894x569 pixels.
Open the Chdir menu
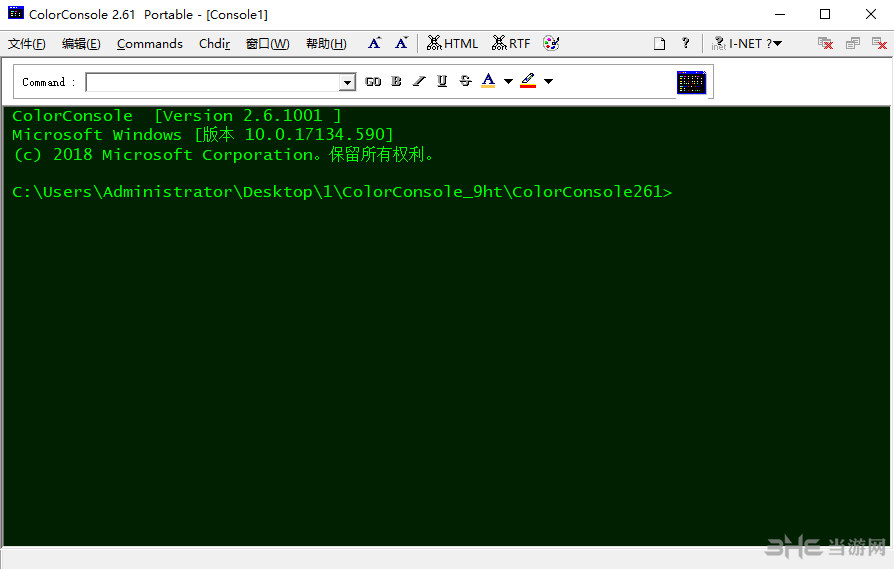pyautogui.click(x=214, y=44)
